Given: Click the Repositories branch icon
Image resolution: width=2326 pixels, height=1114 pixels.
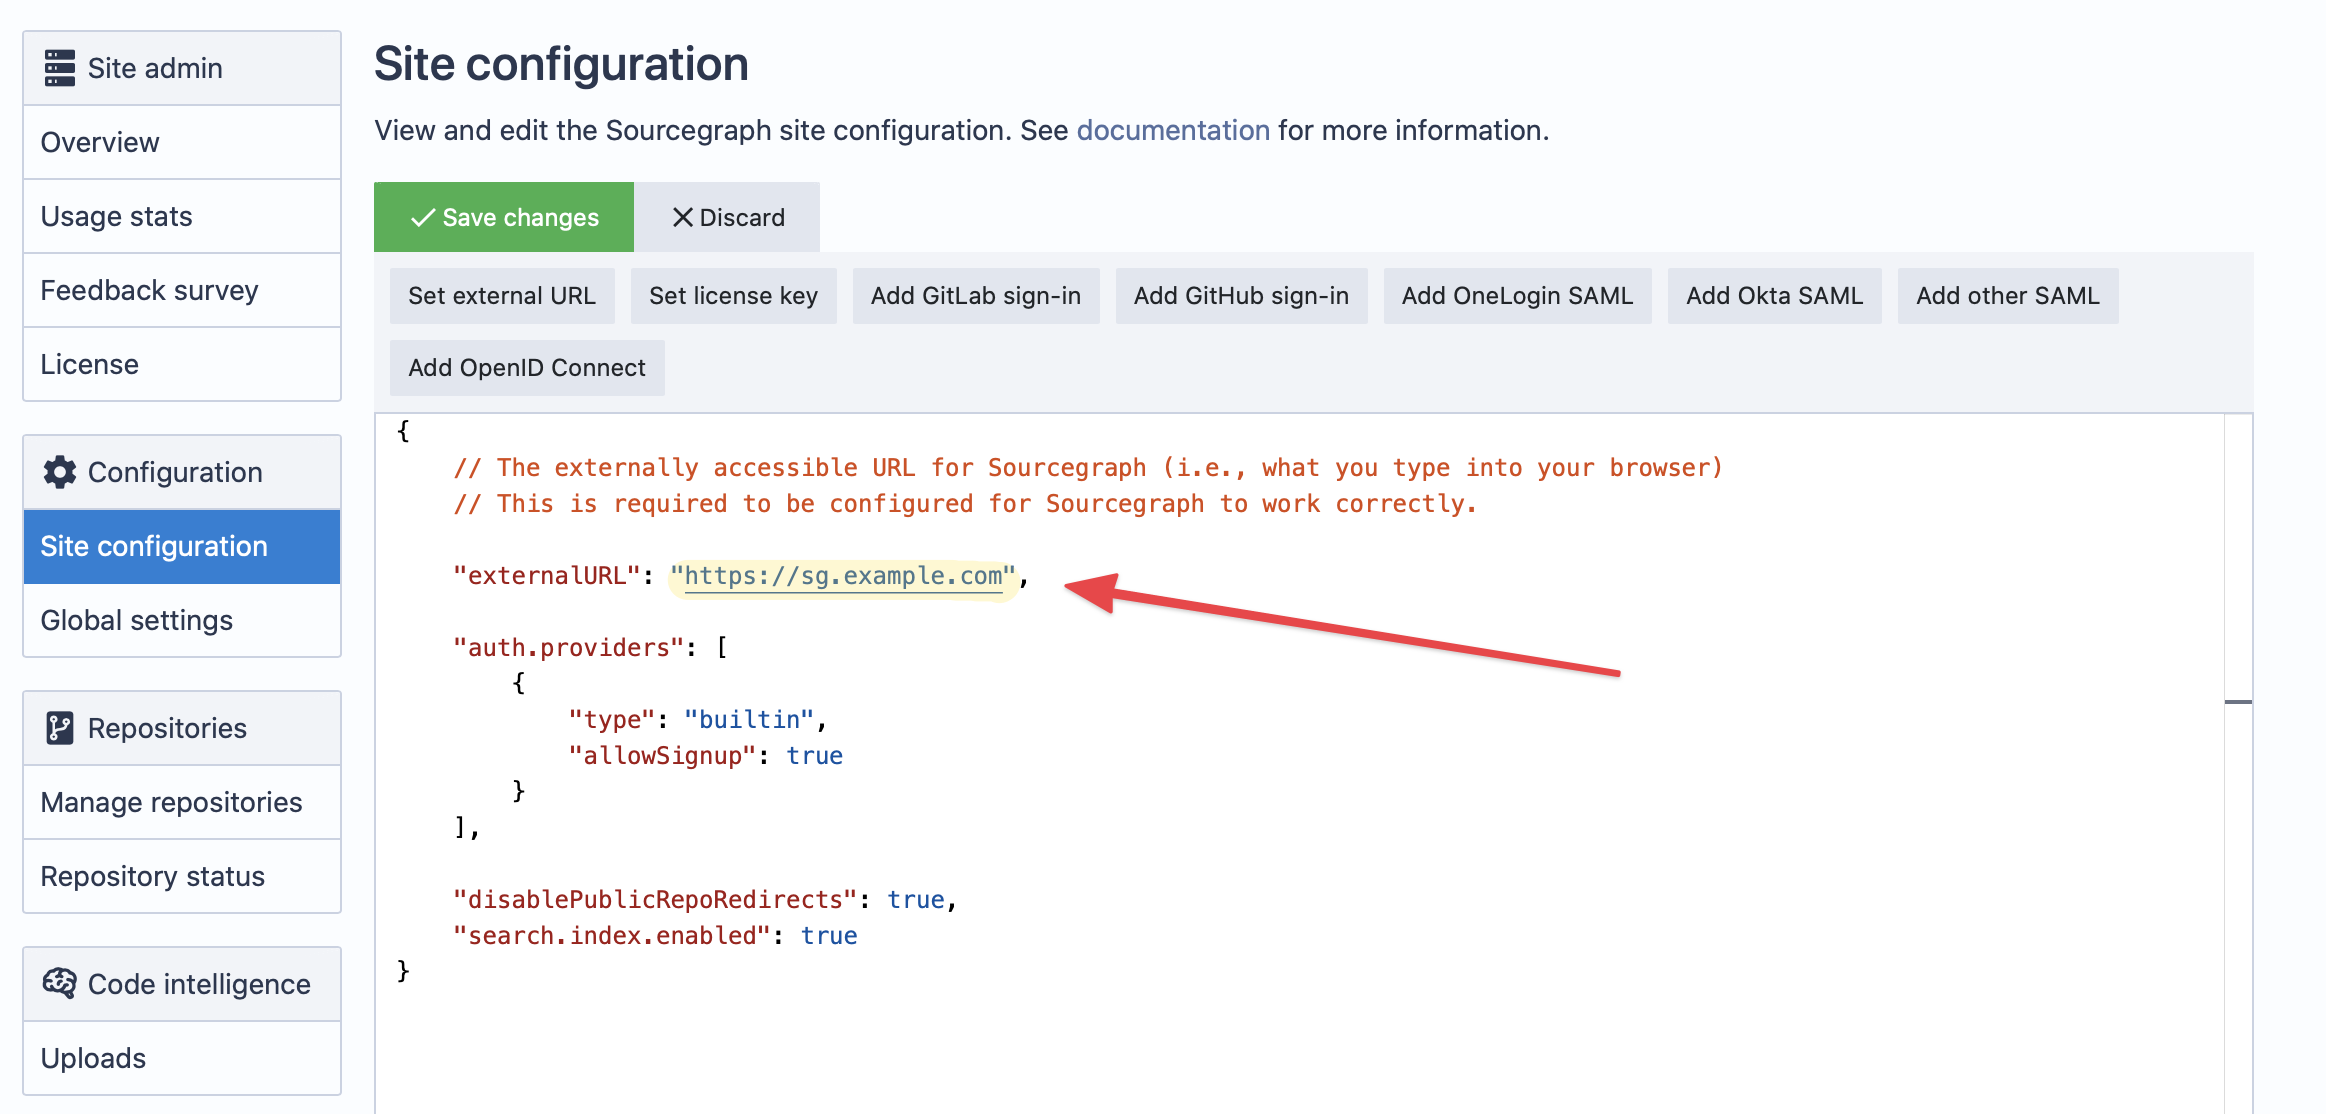Looking at the screenshot, I should (x=60, y=728).
